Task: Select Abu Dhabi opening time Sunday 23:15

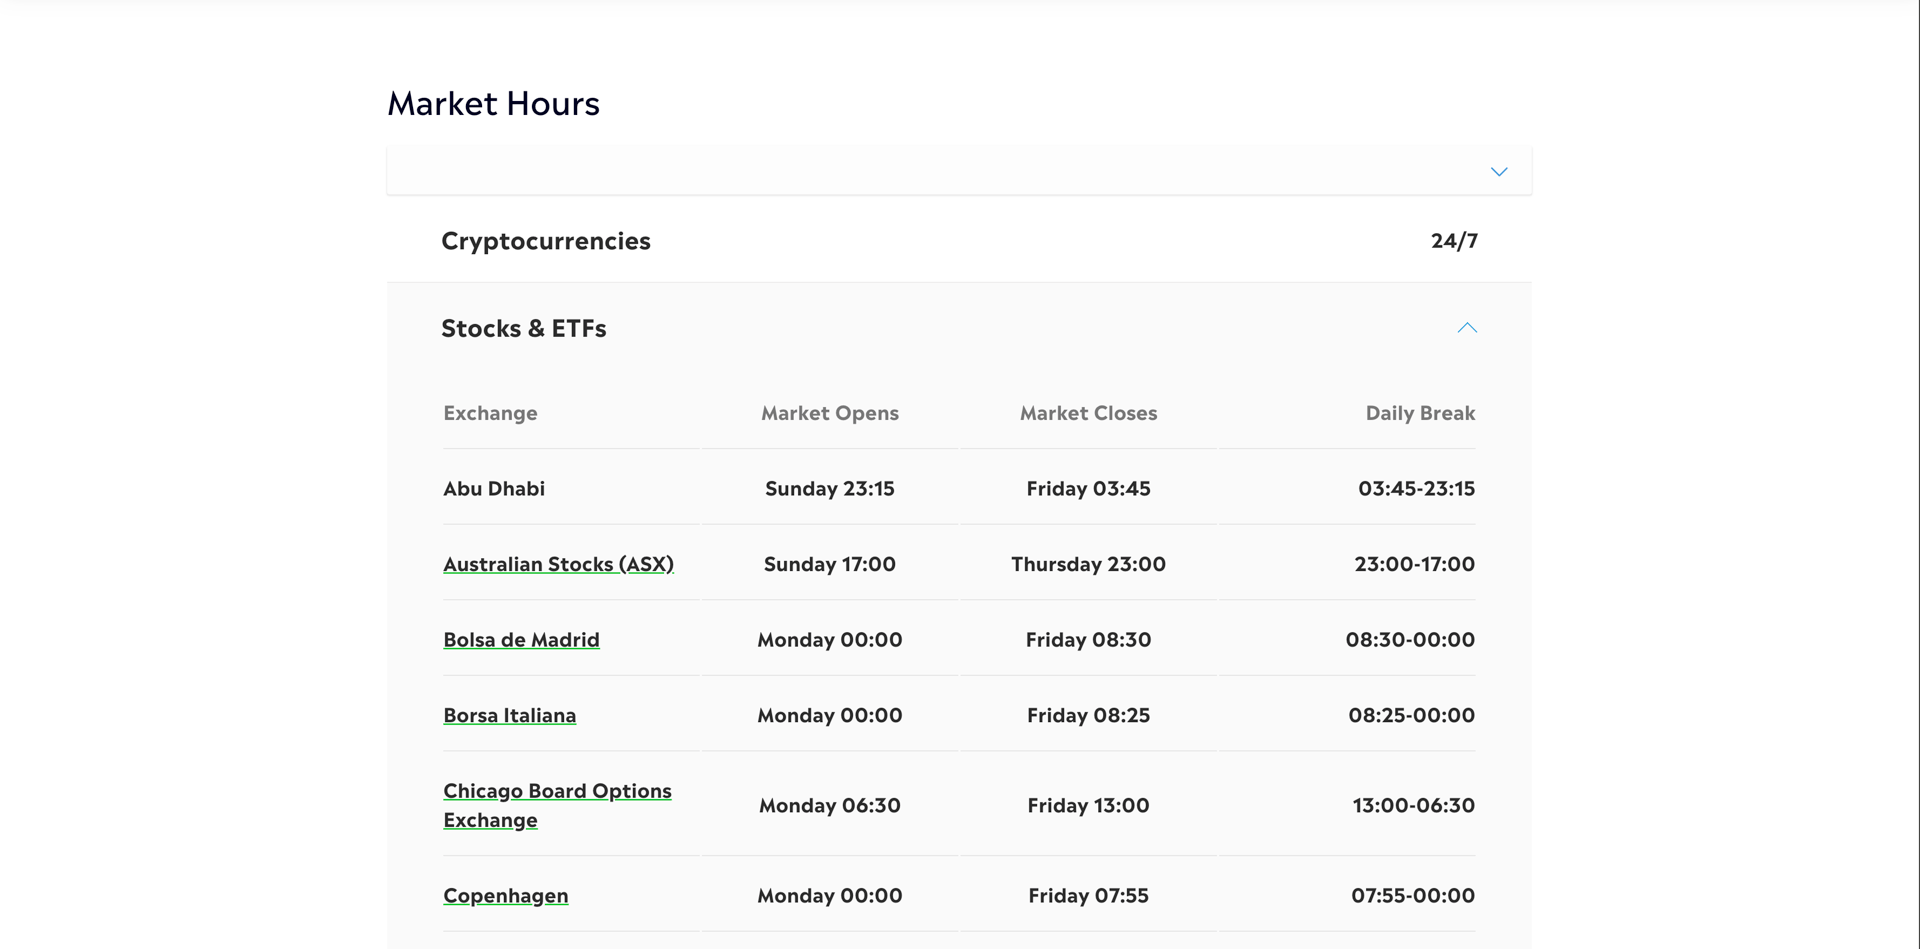Action: pyautogui.click(x=830, y=489)
